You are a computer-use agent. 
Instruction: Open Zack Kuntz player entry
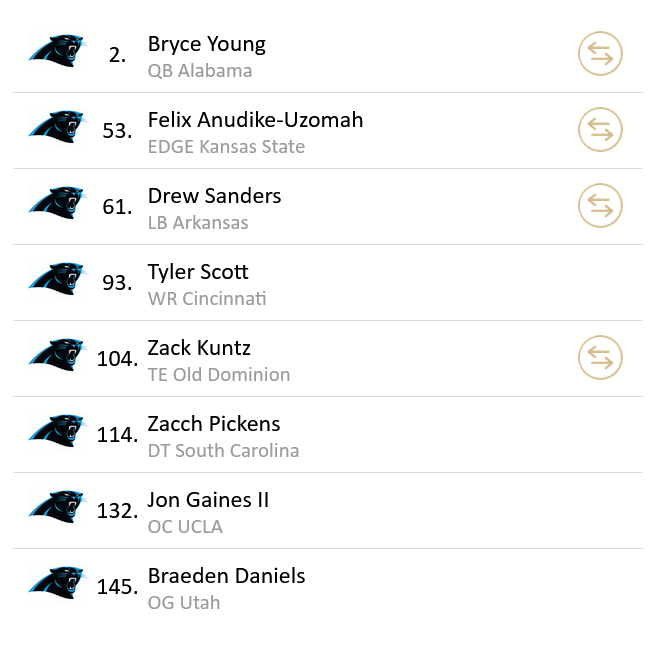tap(199, 348)
